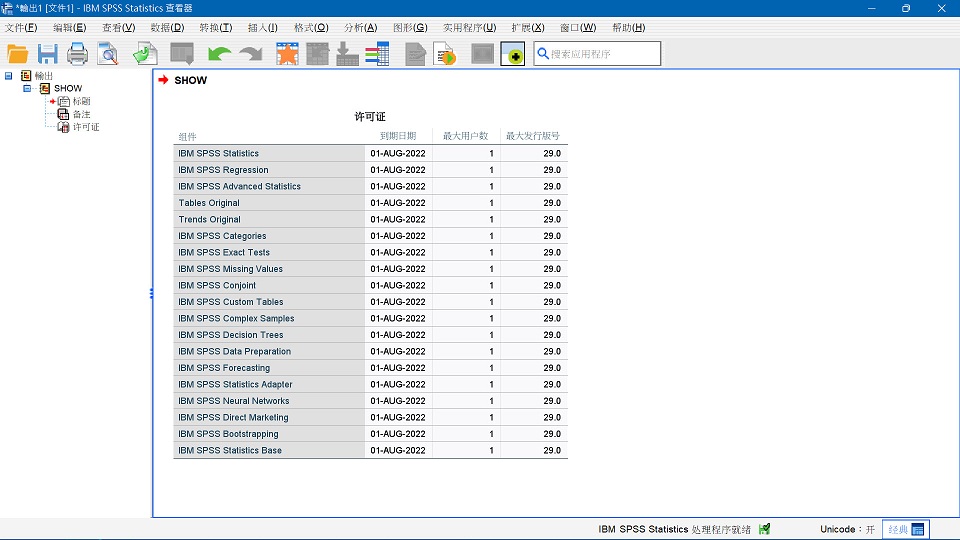Open Print Preview with magnifier icon
960x540 pixels.
point(107,54)
